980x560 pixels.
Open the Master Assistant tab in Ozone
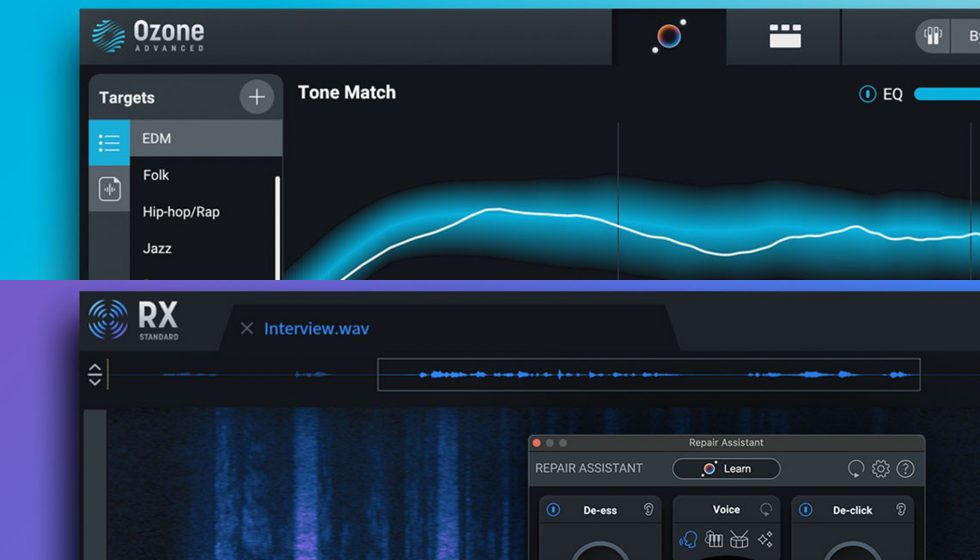[x=669, y=36]
